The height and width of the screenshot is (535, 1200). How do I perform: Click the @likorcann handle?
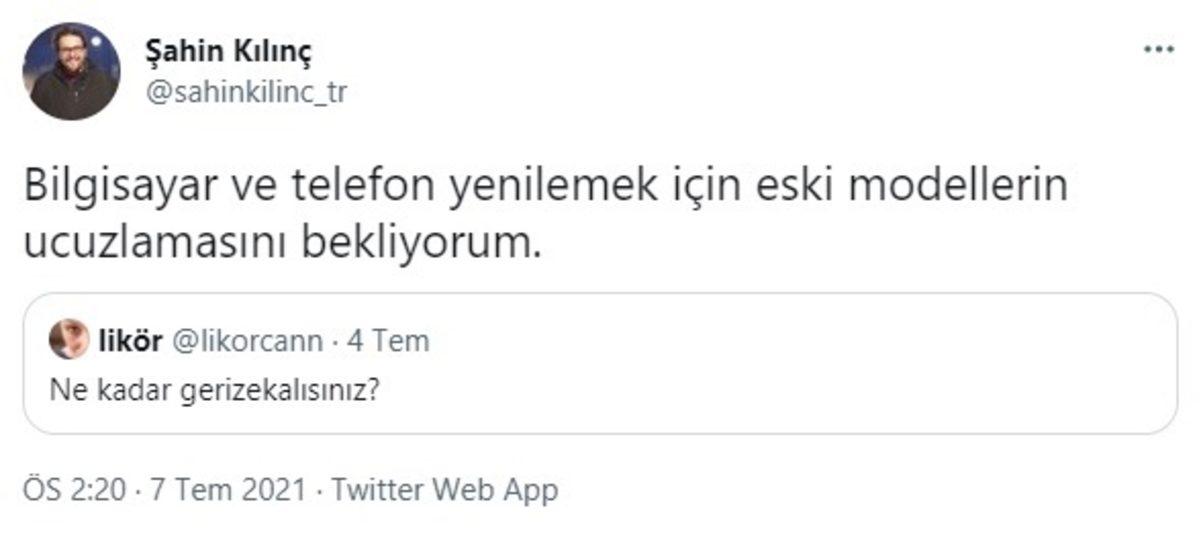249,341
